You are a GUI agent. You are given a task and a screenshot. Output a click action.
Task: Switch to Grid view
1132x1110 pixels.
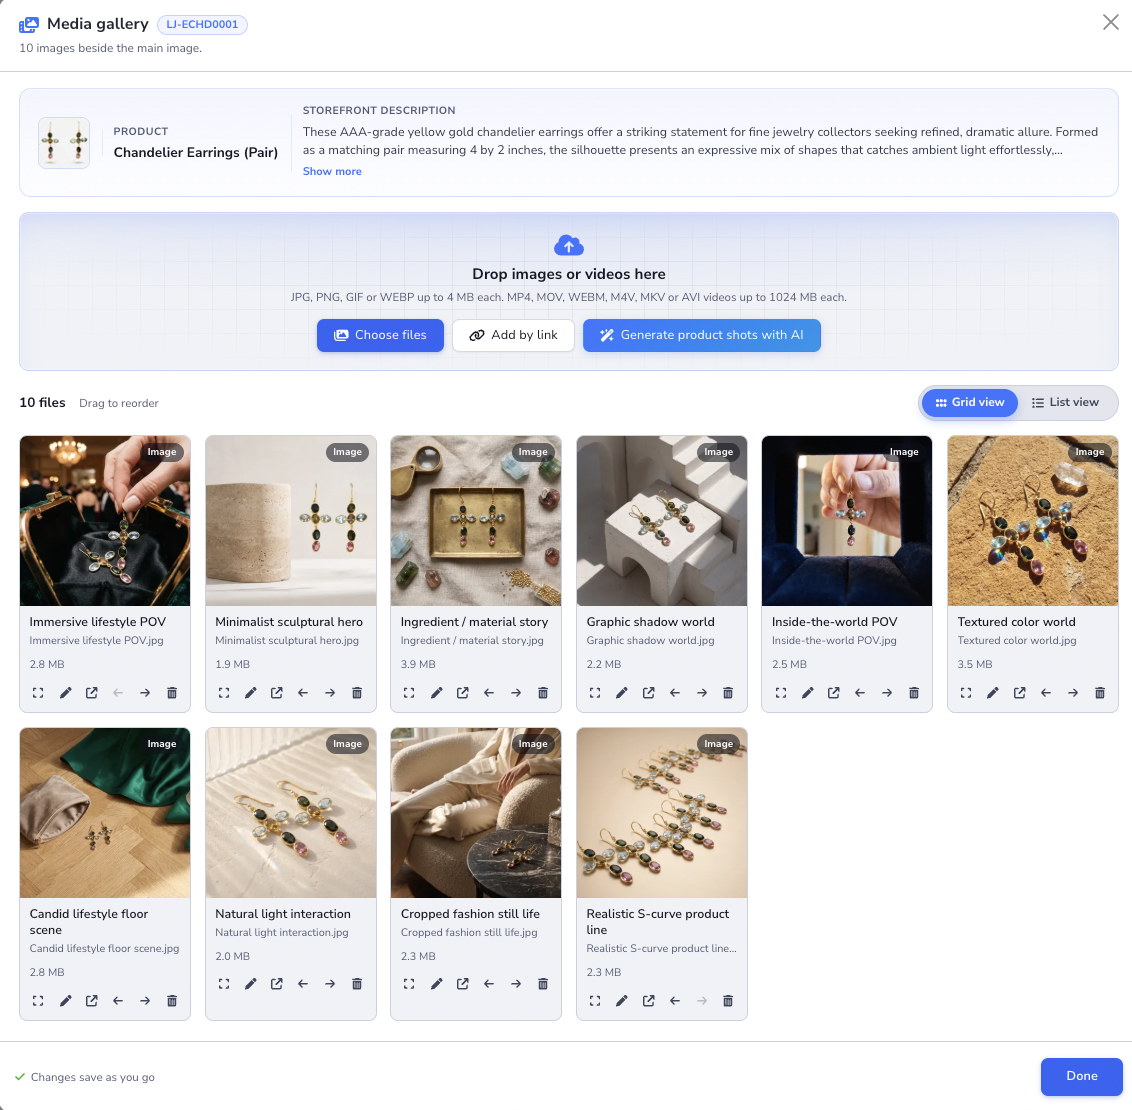(970, 403)
